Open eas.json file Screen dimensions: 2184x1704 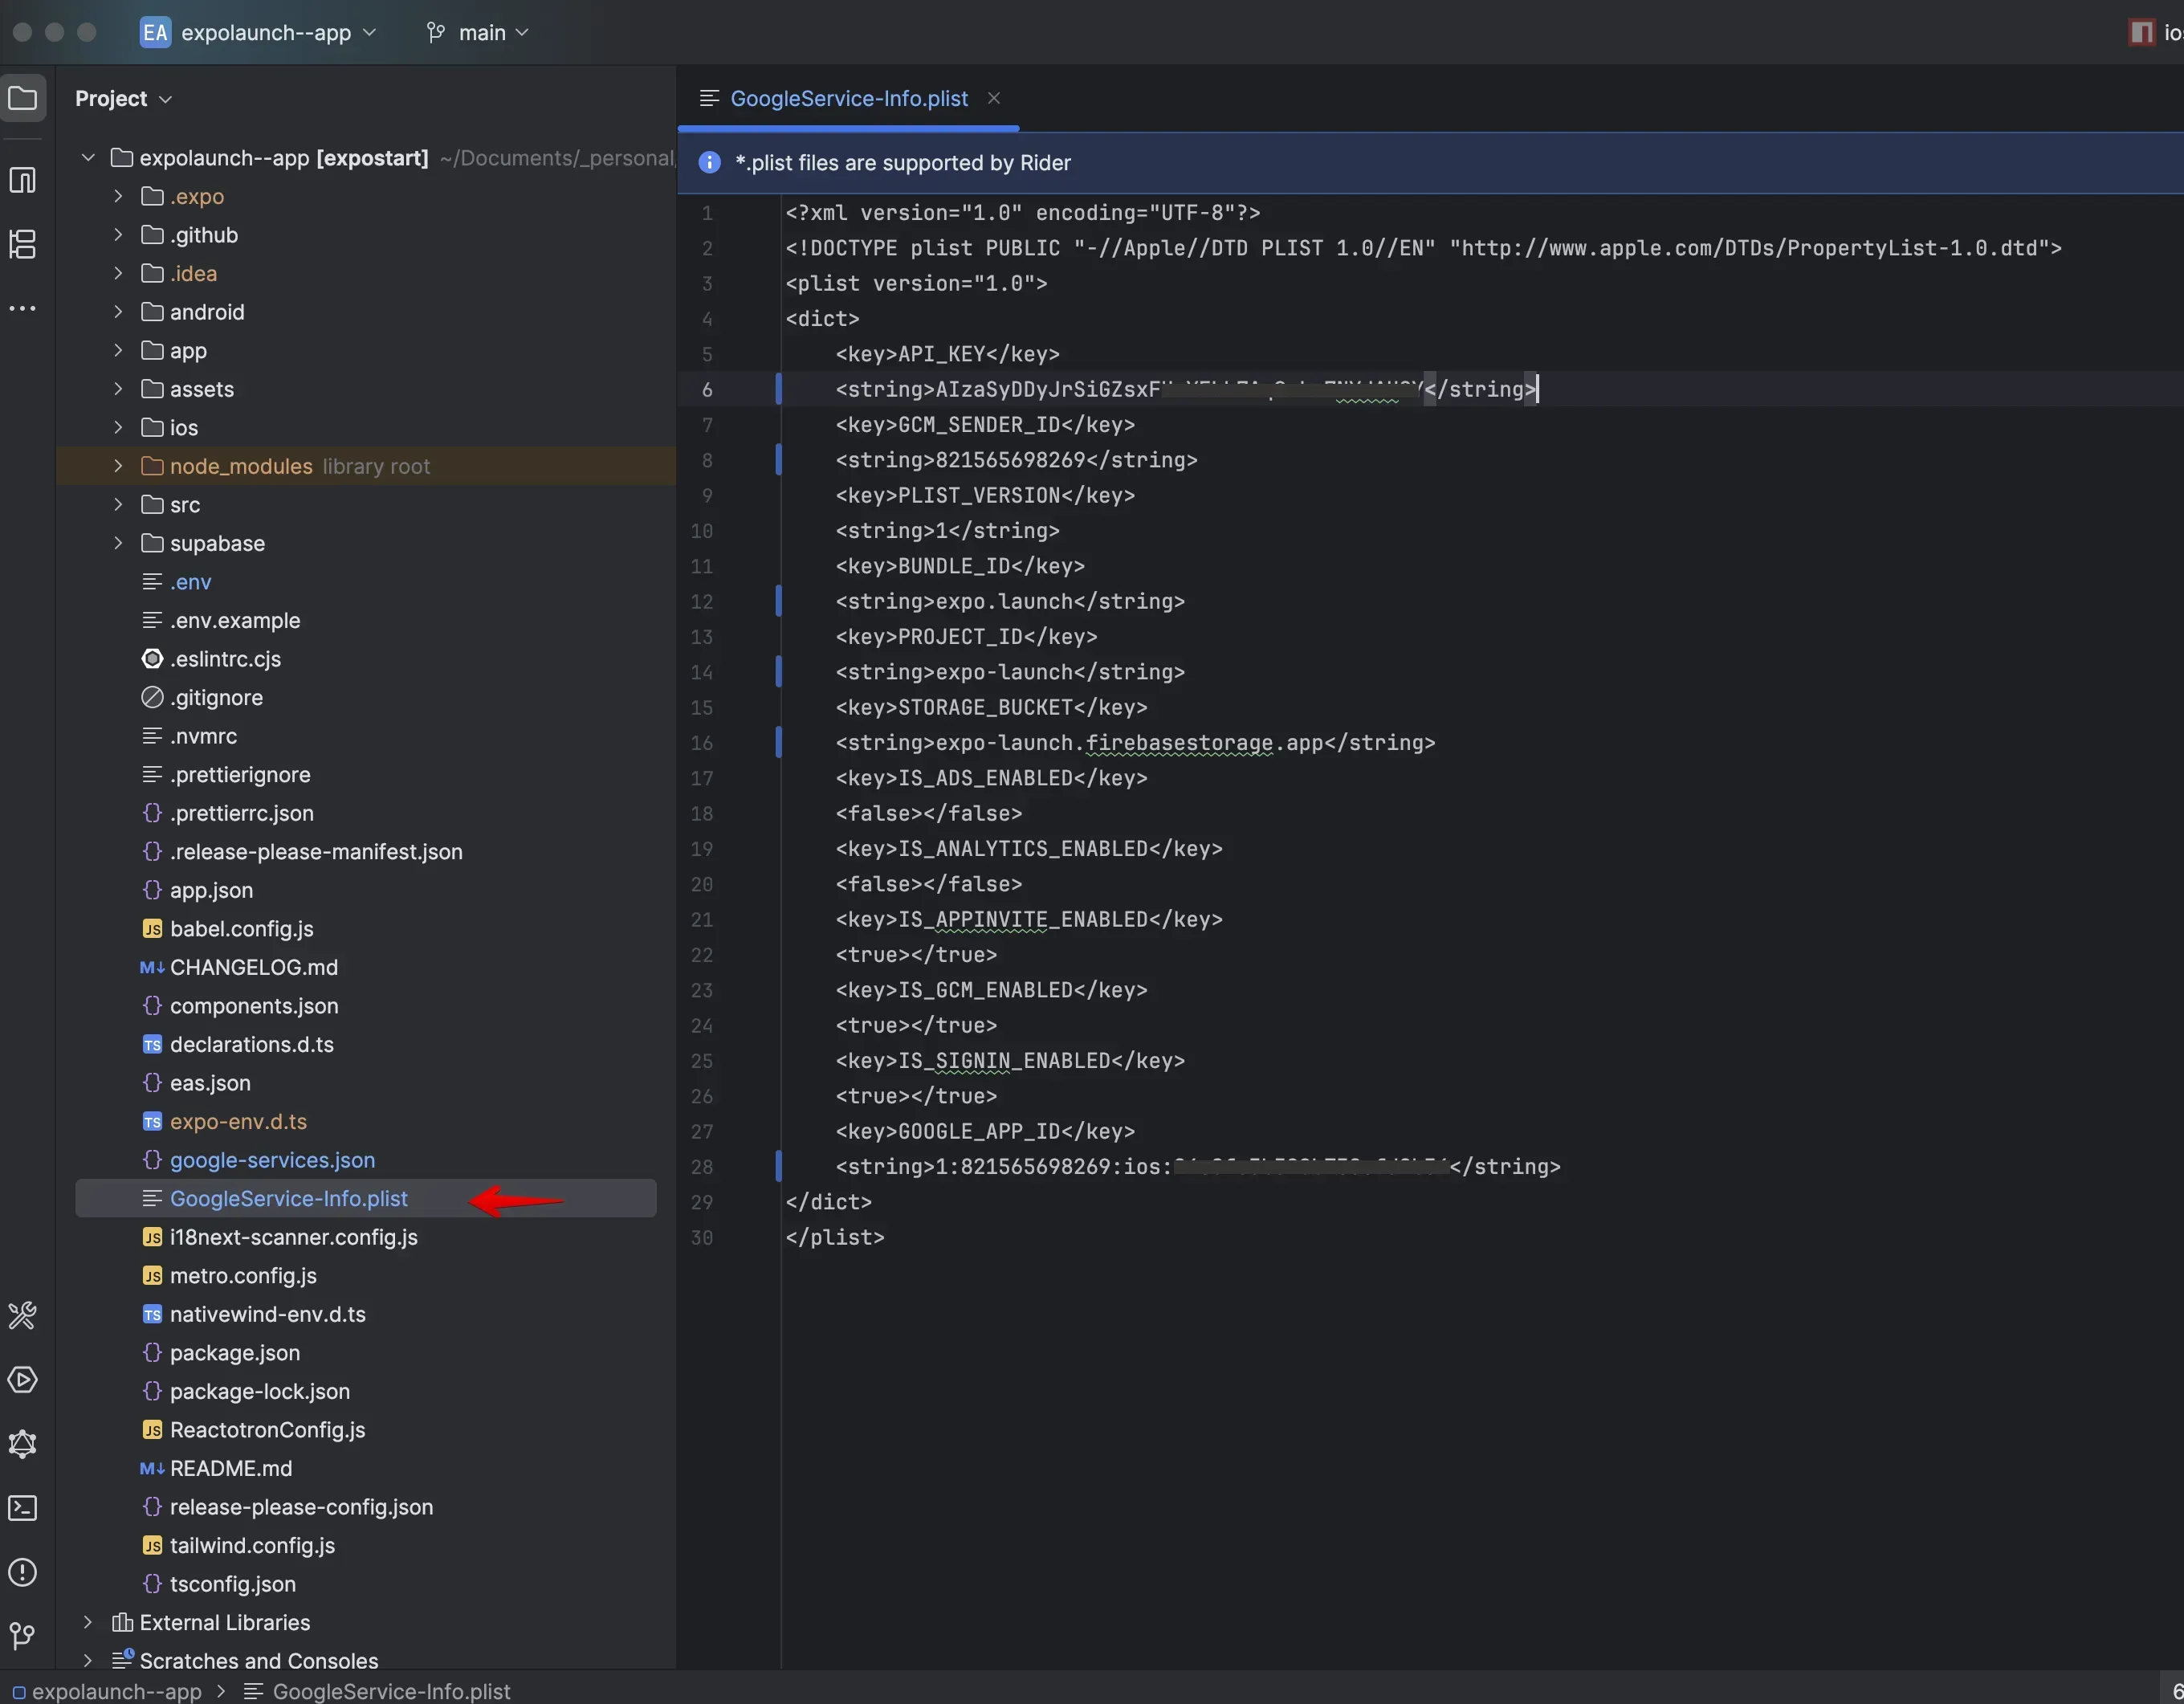pos(210,1083)
